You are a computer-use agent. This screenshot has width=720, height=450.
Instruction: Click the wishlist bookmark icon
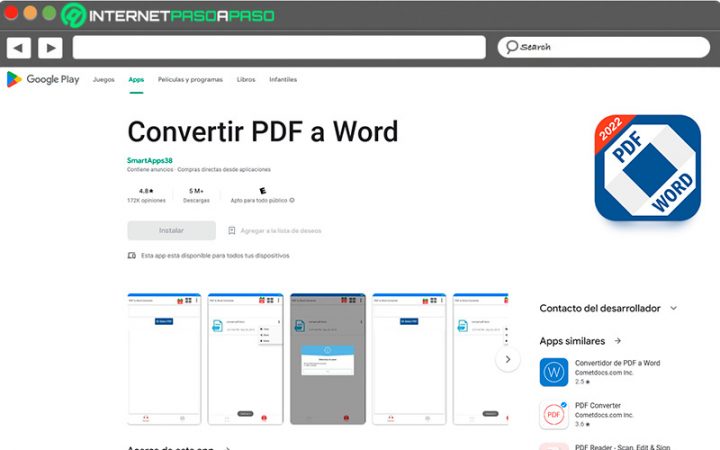click(x=231, y=231)
